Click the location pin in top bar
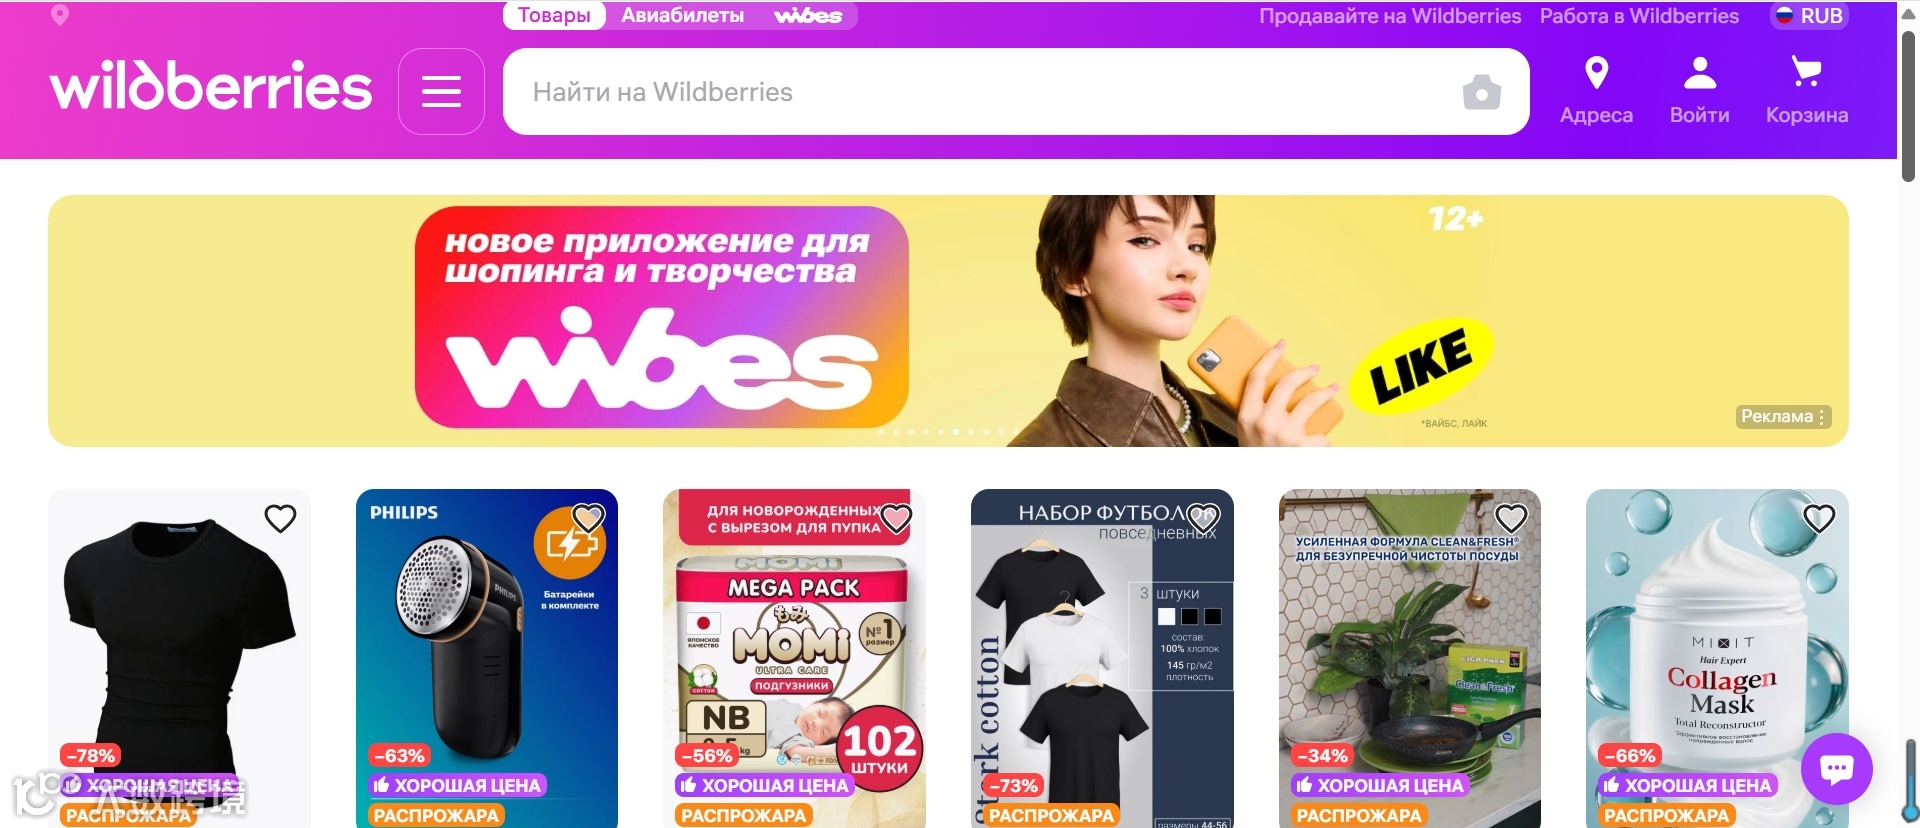 pos(60,15)
